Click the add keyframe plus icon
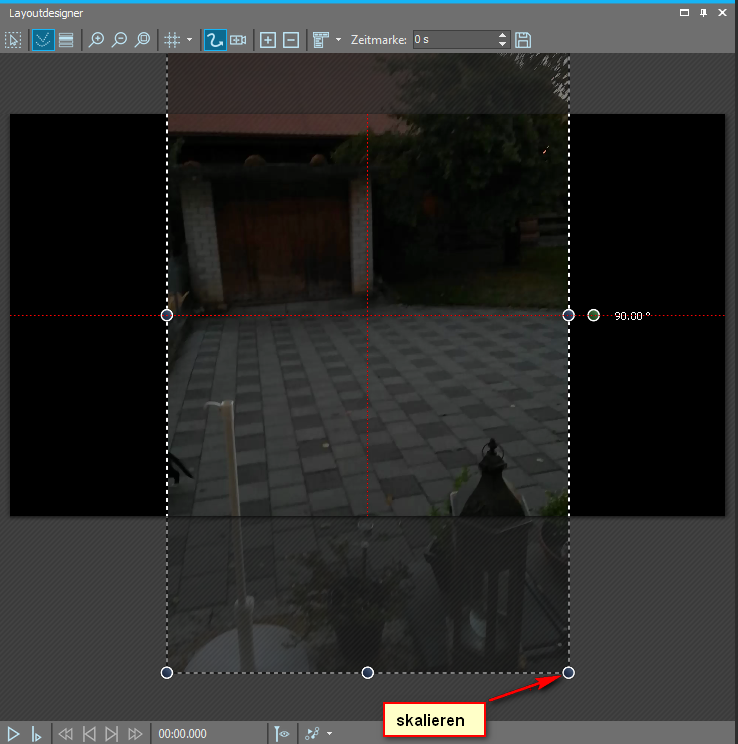 267,40
